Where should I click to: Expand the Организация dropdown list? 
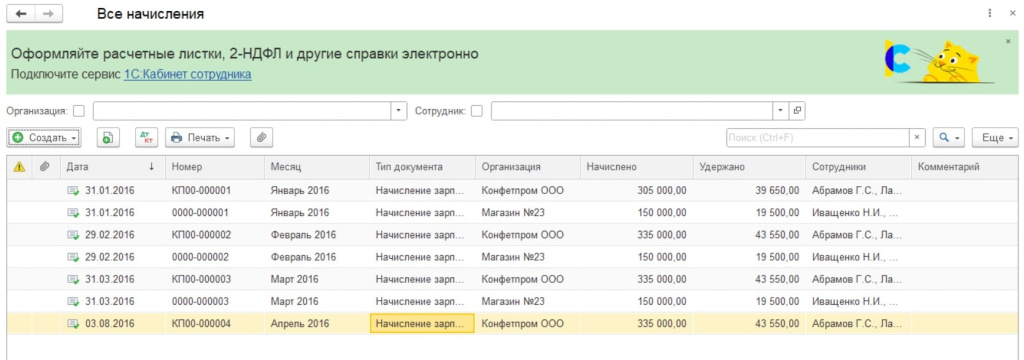399,111
